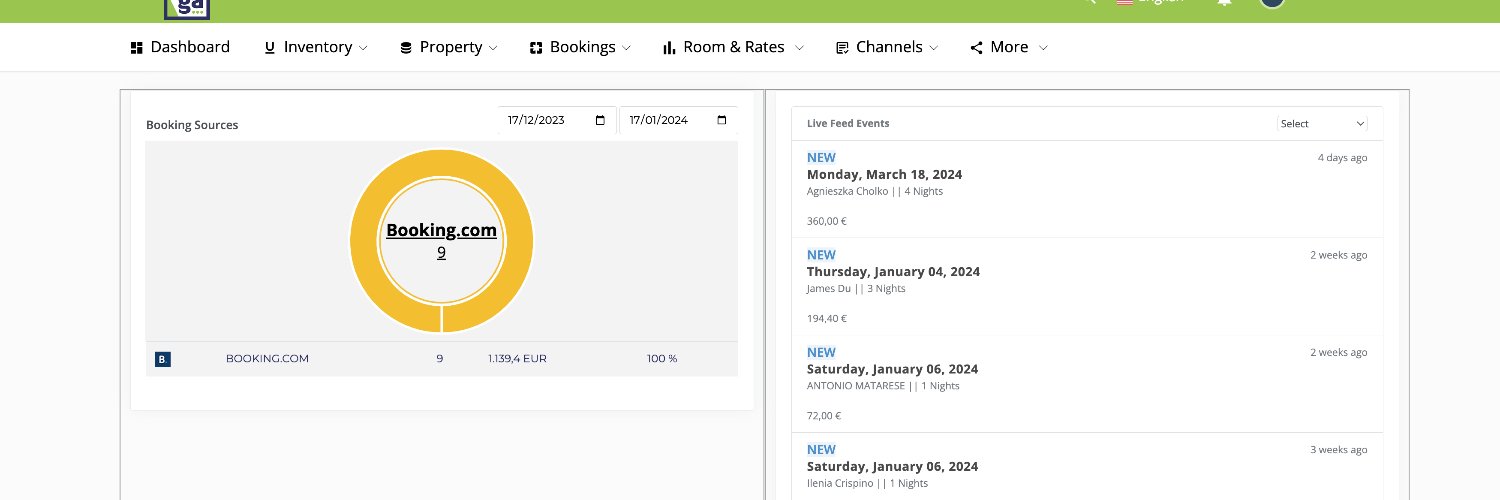Screen dimensions: 1500x500
Task: Click the 'Booking Sources' heading
Action: click(192, 125)
